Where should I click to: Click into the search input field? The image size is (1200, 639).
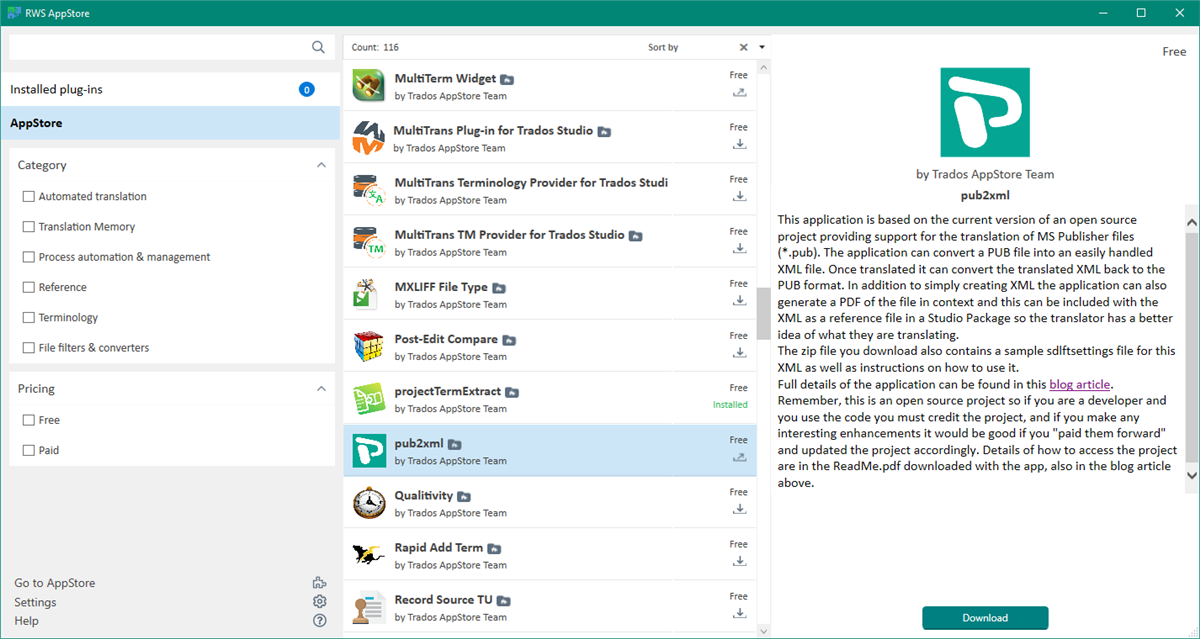coord(160,47)
